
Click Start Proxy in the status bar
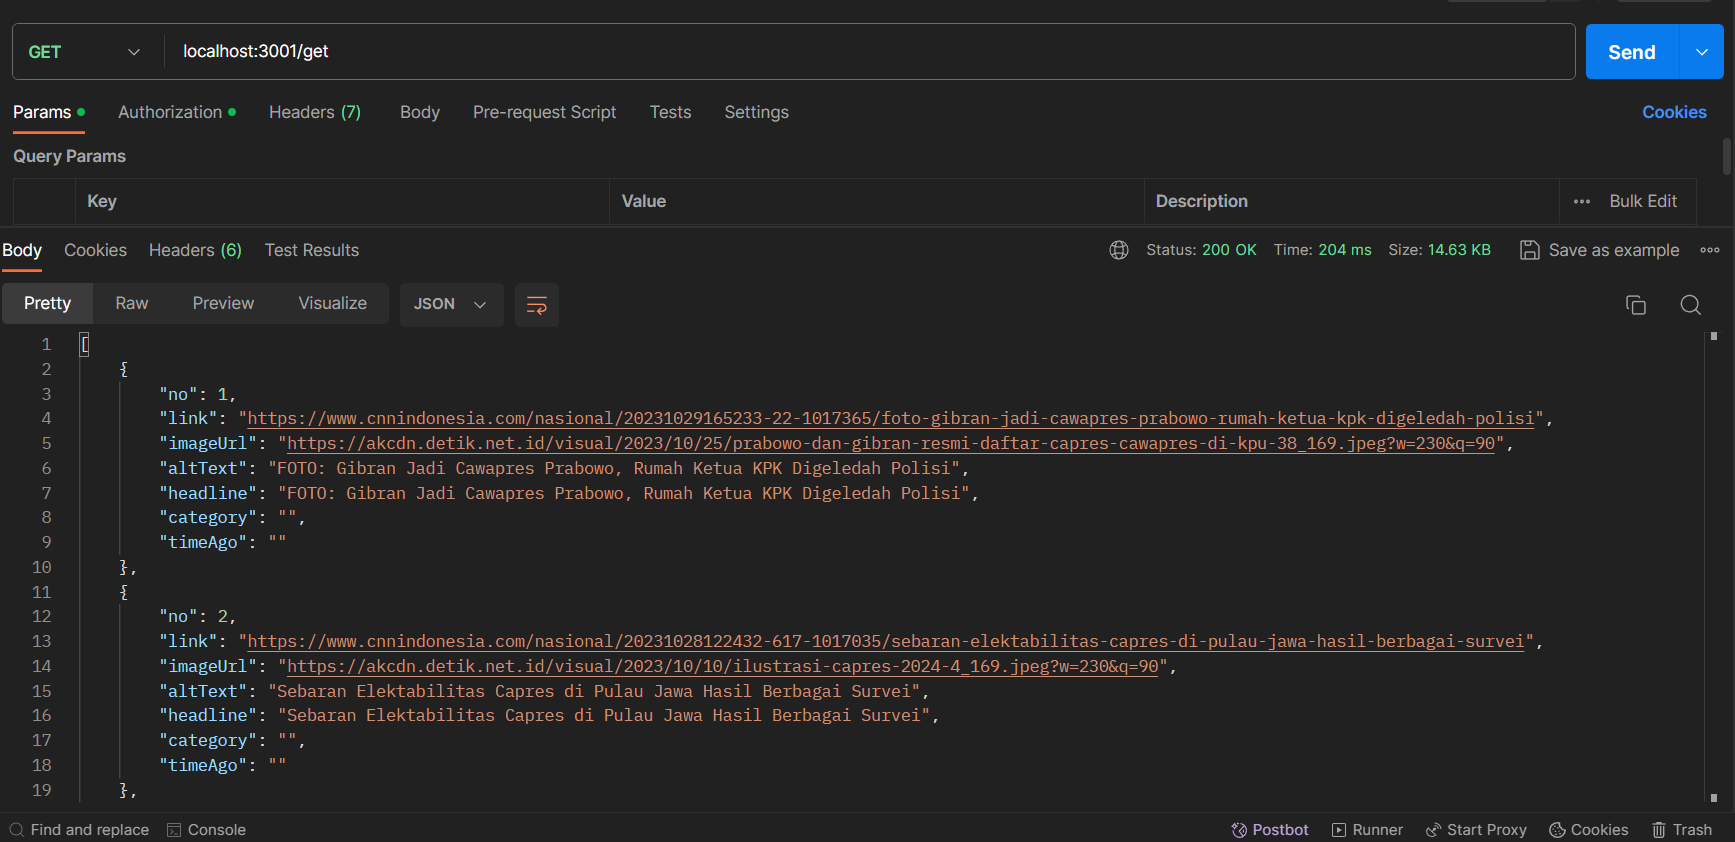1476,830
